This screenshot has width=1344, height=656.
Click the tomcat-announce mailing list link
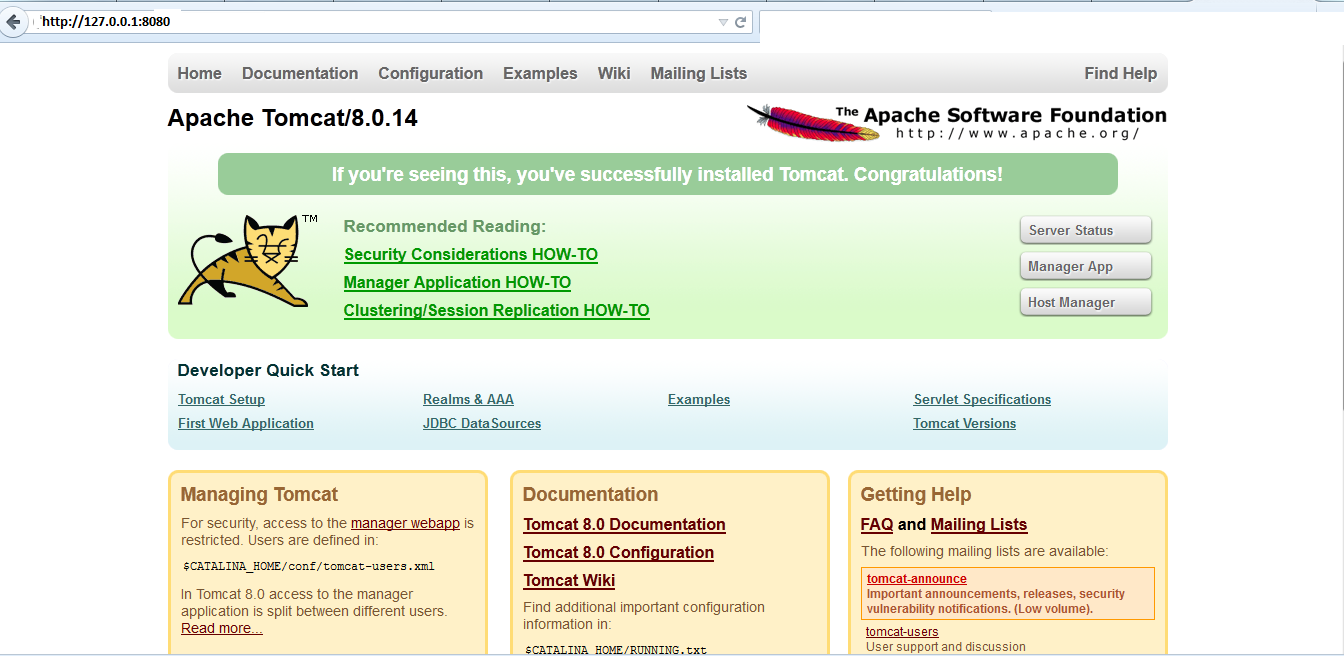click(916, 579)
